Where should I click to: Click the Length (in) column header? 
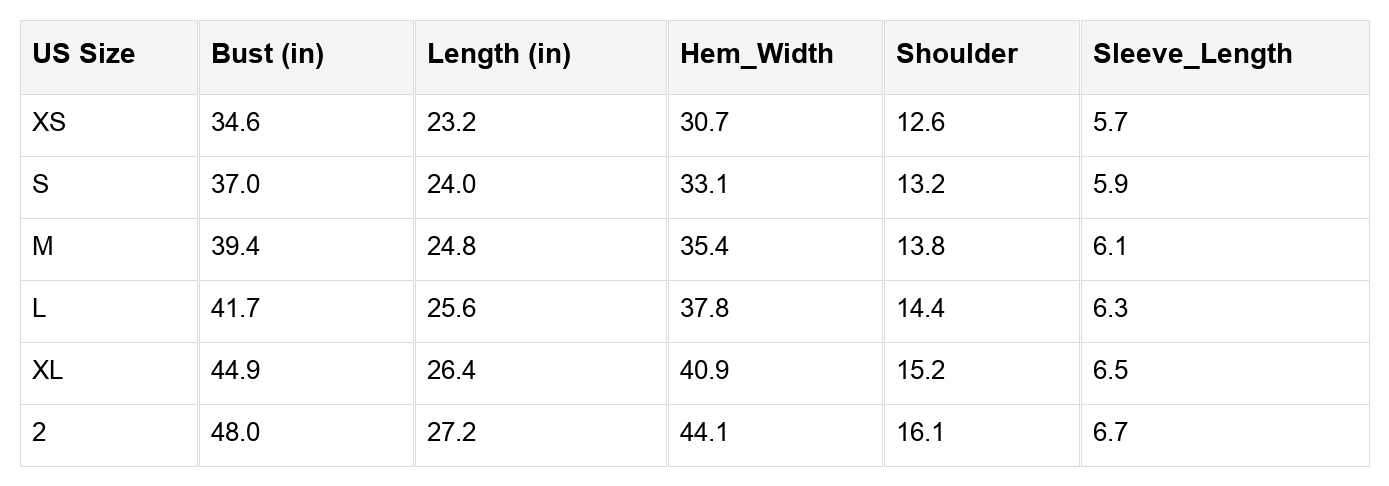coord(499,54)
